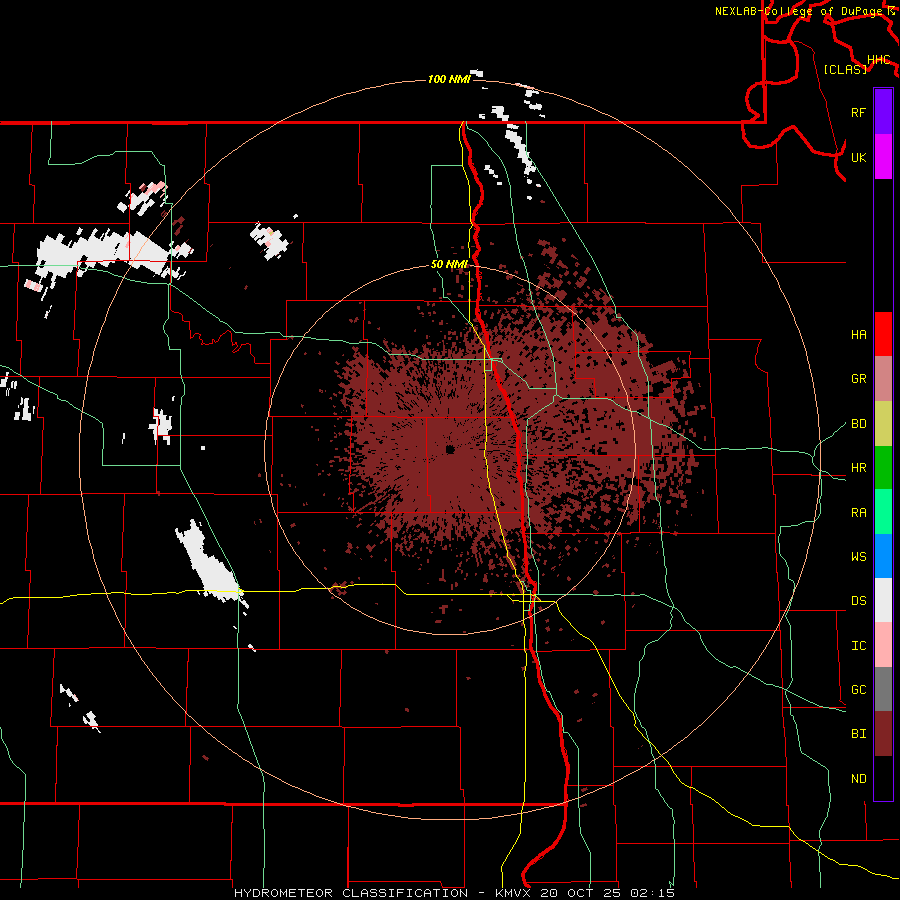Click the 20 OCT 25 date stamp
The width and height of the screenshot is (900, 900).
(x=580, y=893)
